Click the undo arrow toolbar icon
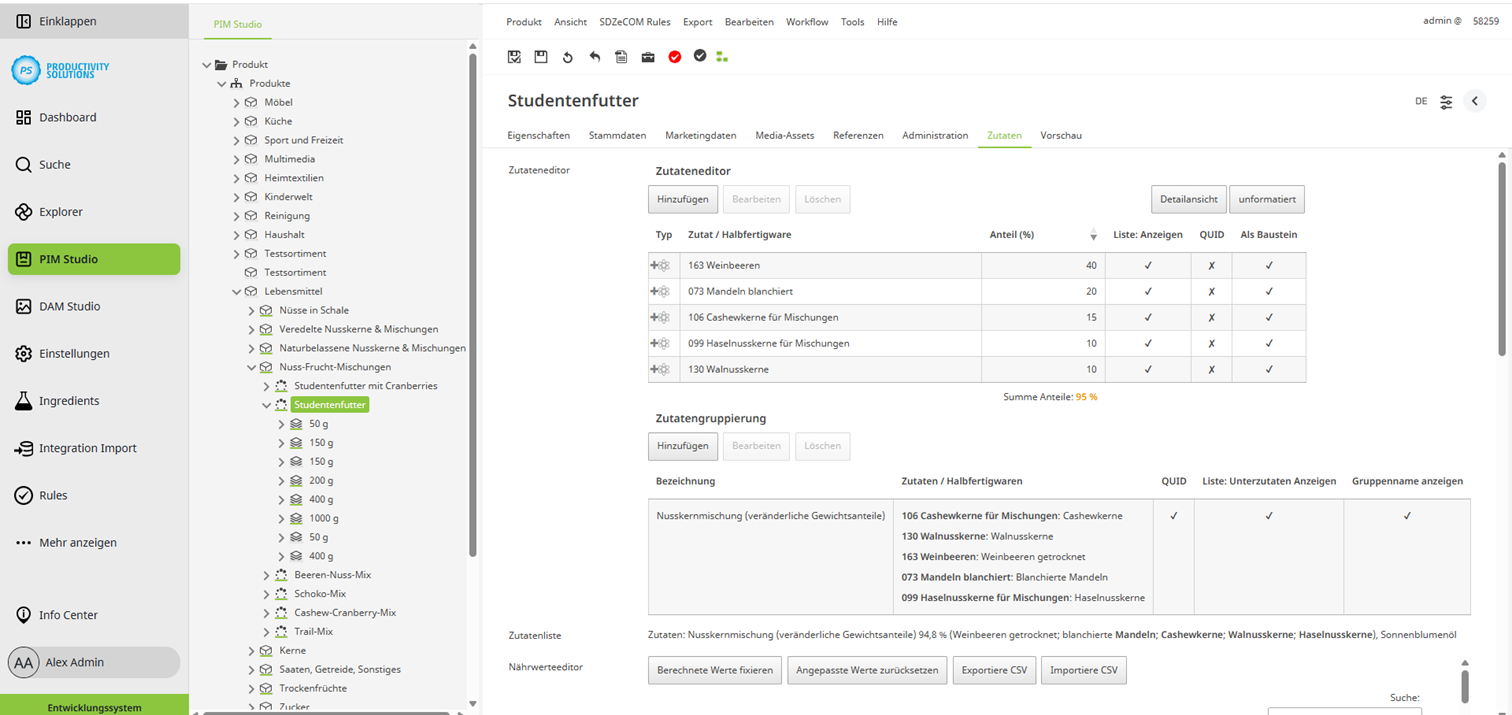This screenshot has width=1512, height=715. 594,57
